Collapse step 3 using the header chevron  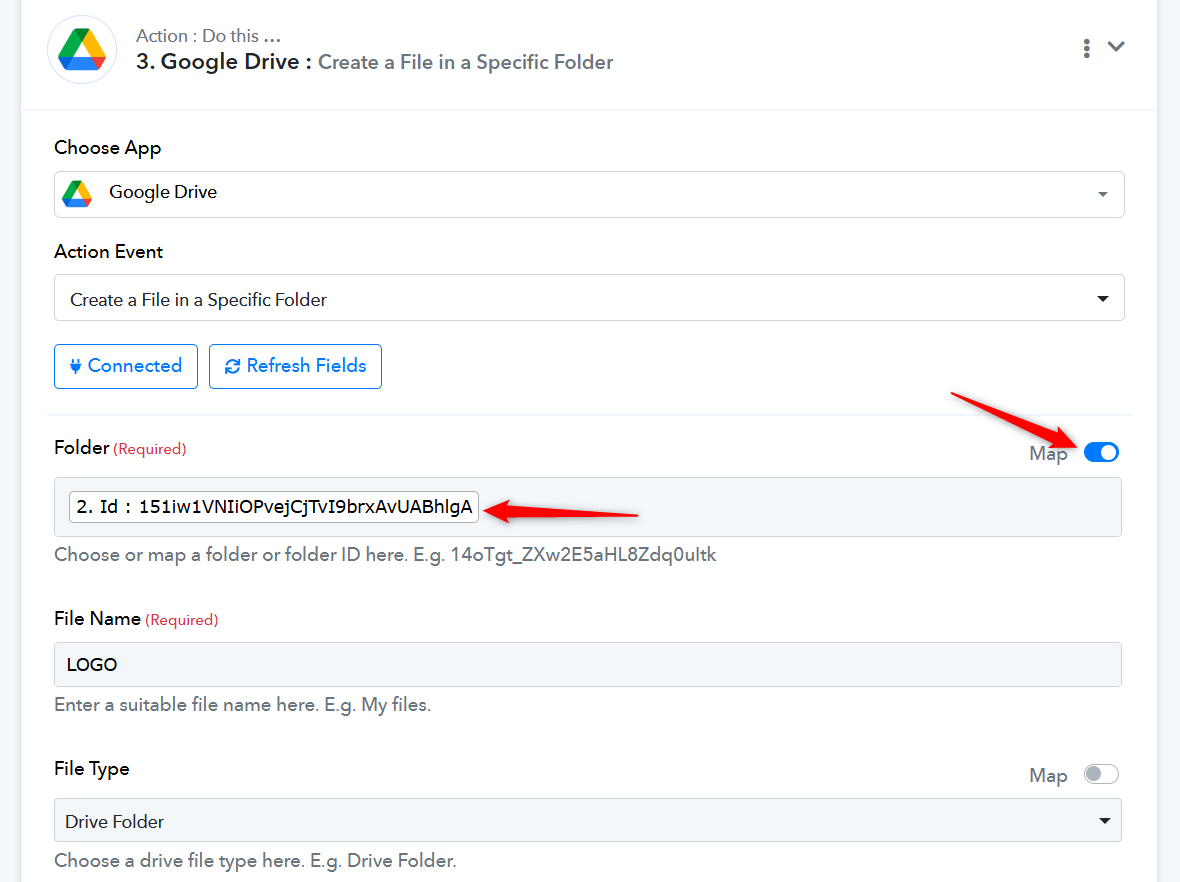tap(1116, 47)
